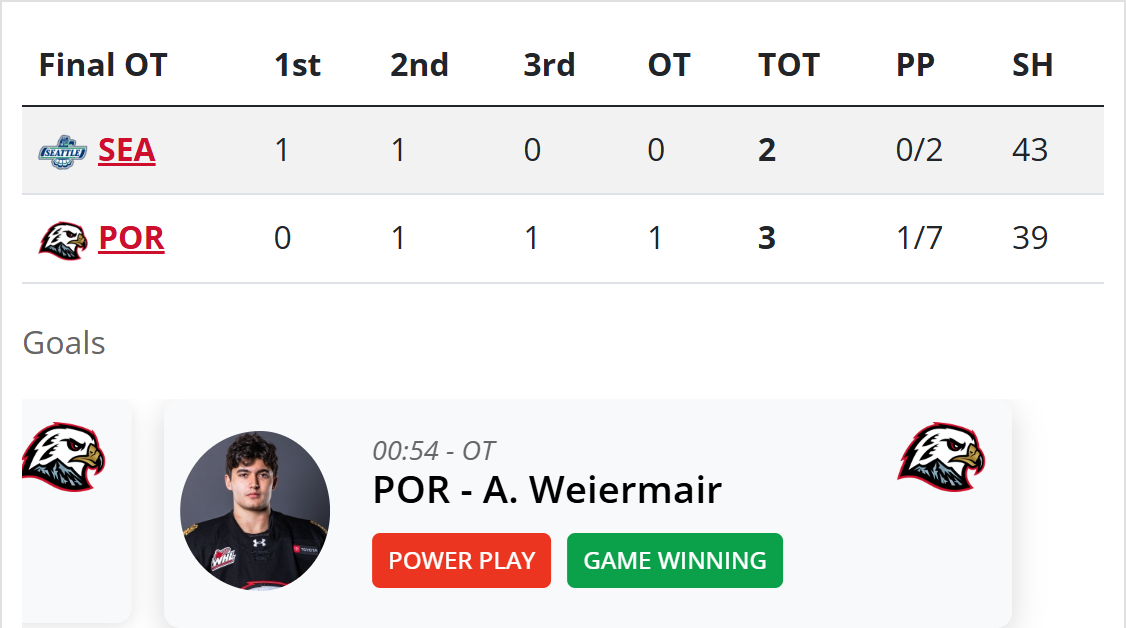Viewport: 1126px width, 628px height.
Task: Click the SH column header
Action: 1032,65
